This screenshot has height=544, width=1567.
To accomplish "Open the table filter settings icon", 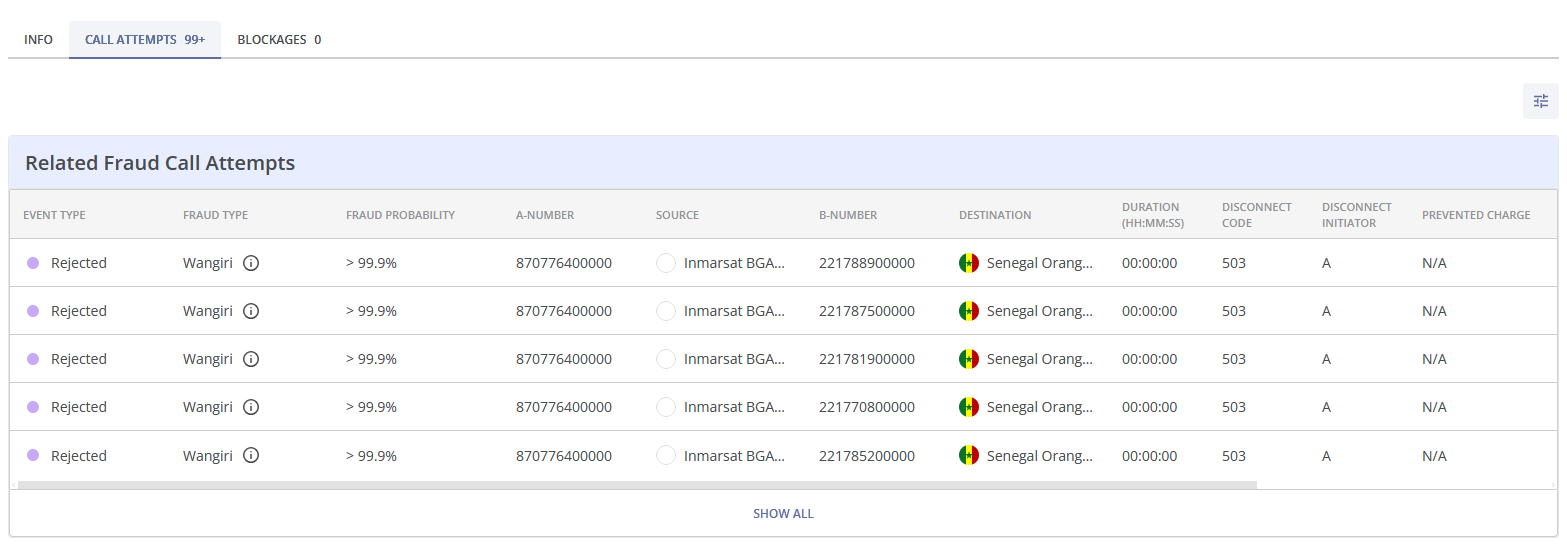I will [1540, 101].
